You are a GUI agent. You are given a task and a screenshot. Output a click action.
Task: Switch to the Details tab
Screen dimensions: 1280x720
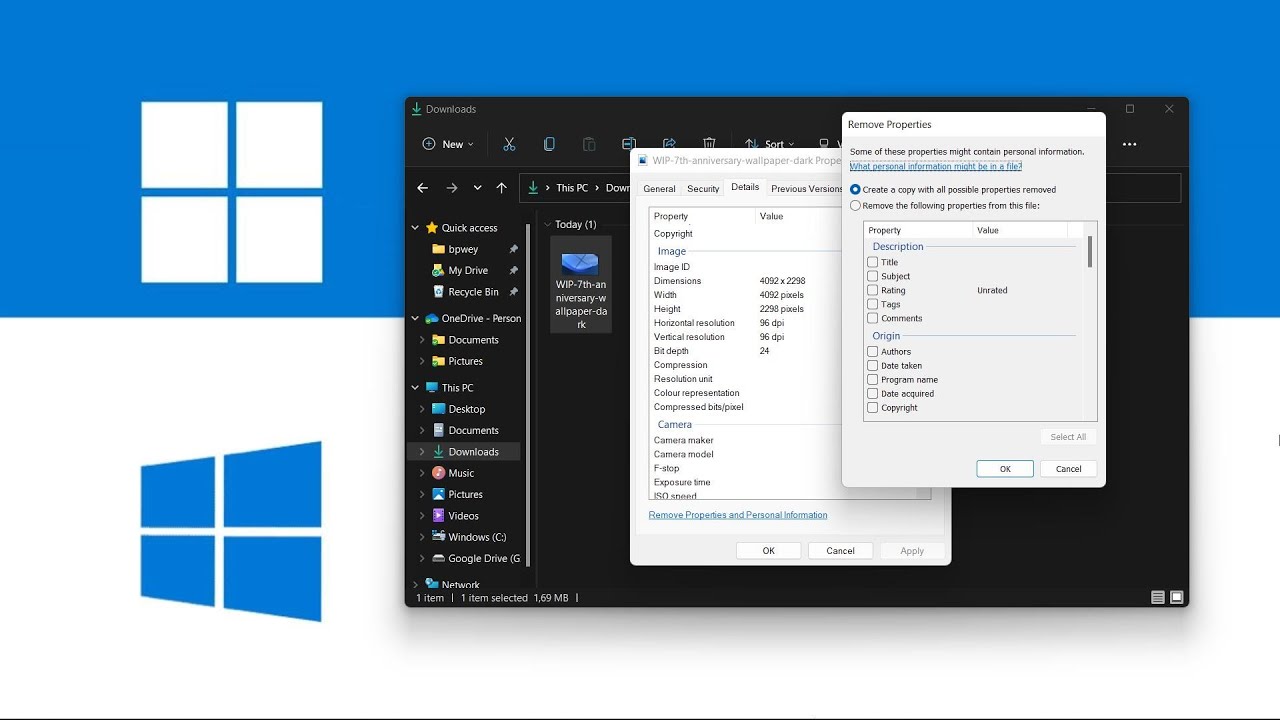coord(745,188)
